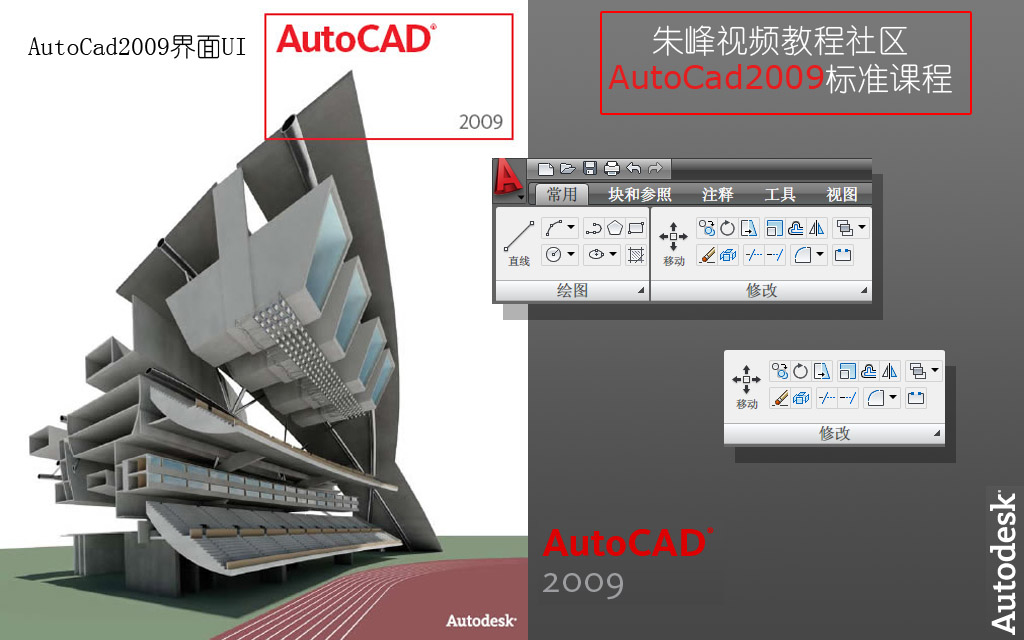The height and width of the screenshot is (640, 1024).
Task: Click the Save floppy disk icon
Action: point(590,168)
